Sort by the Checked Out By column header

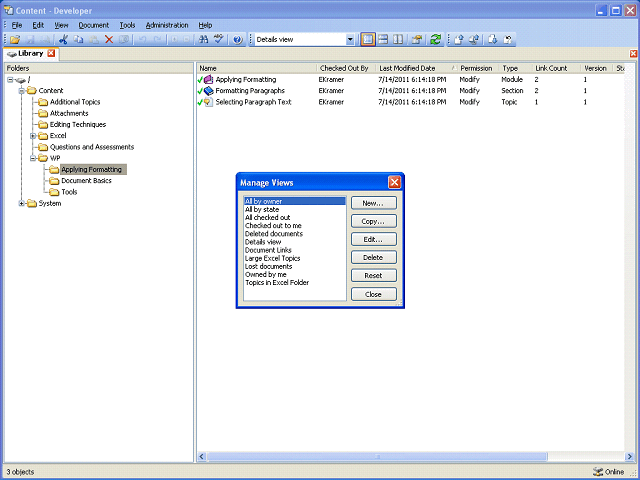[346, 68]
